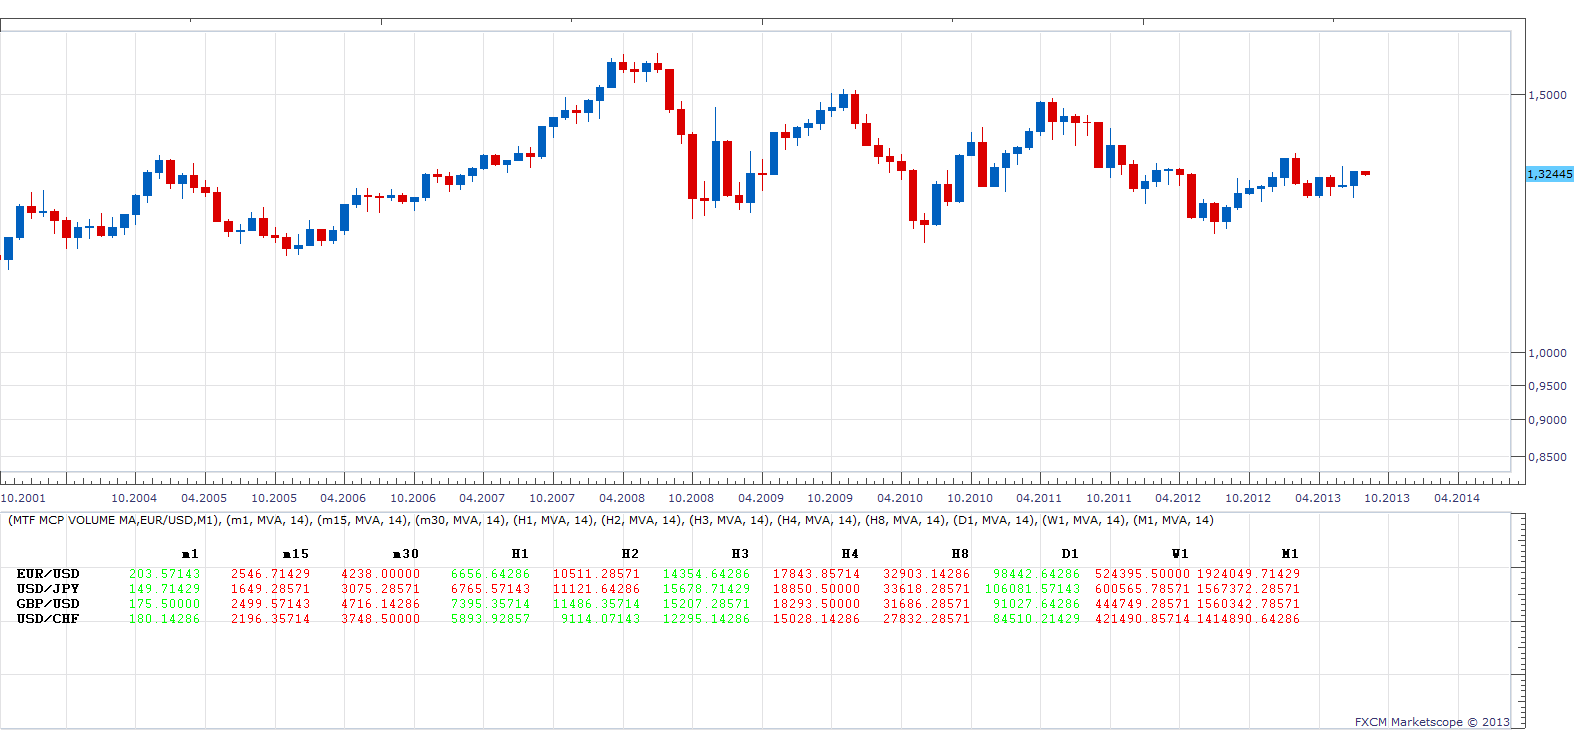1583x730 pixels.
Task: Click the D1 column header
Action: pos(1070,554)
